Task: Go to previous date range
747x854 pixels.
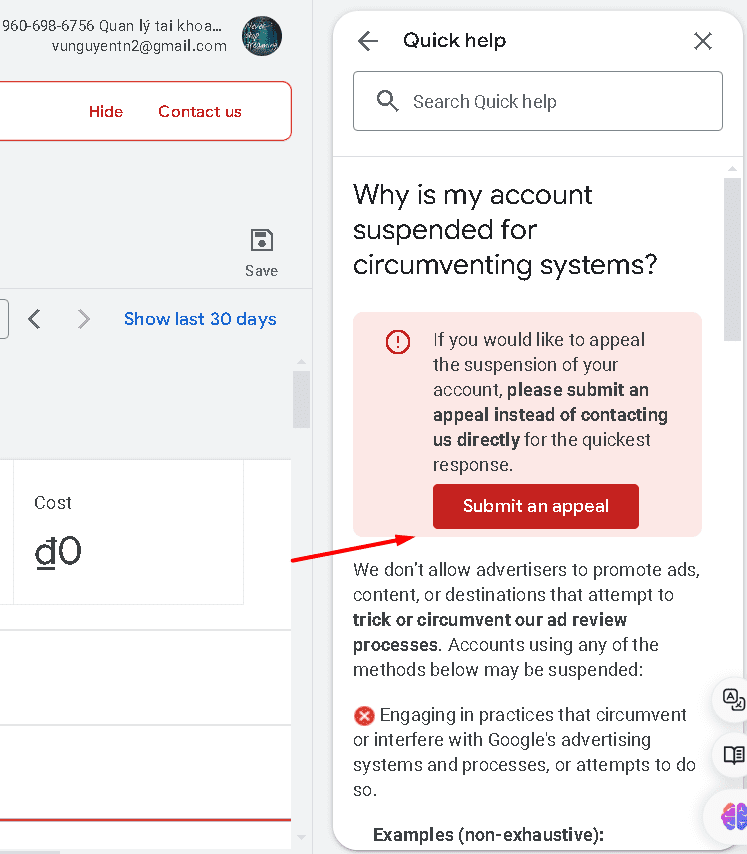Action: (x=34, y=319)
